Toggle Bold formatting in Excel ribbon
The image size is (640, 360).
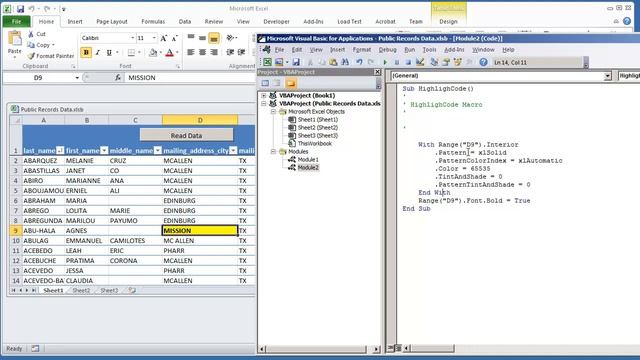coord(86,53)
